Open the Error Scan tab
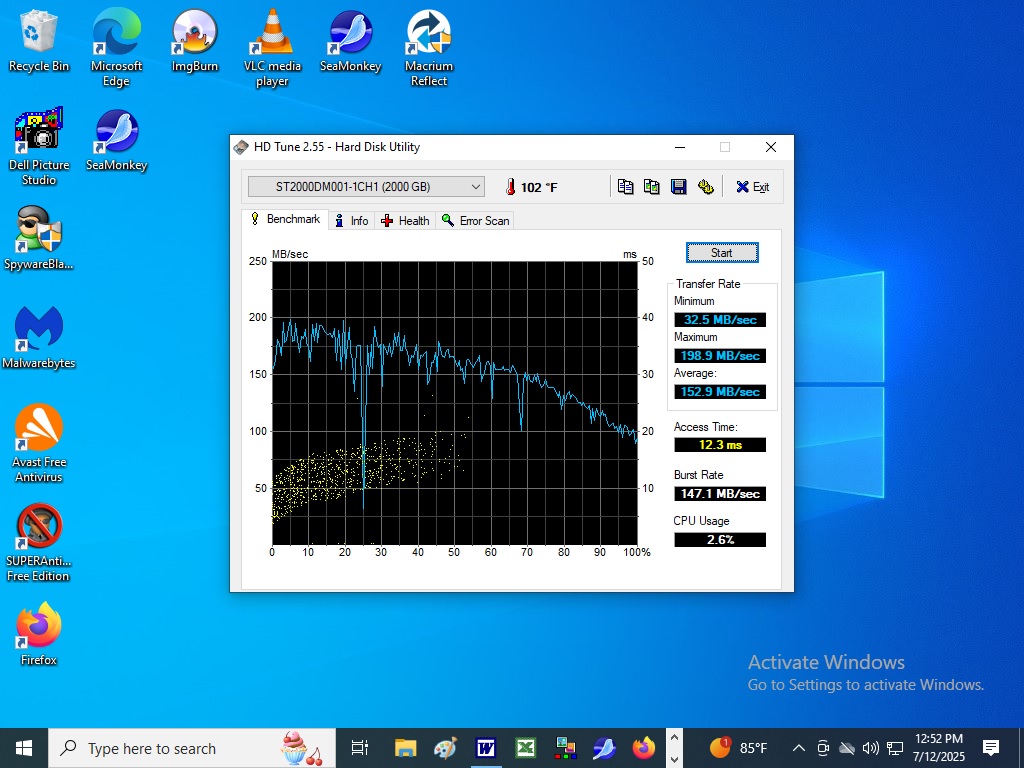This screenshot has height=768, width=1024. pos(475,221)
